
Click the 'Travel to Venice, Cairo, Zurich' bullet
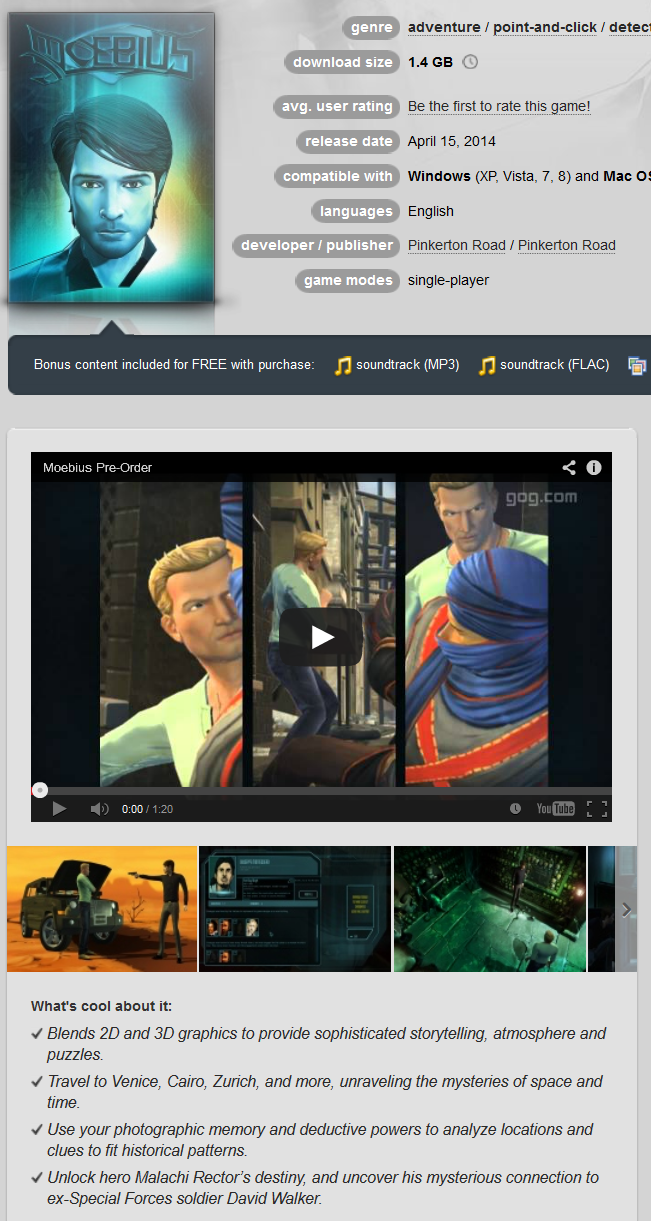tap(325, 1092)
